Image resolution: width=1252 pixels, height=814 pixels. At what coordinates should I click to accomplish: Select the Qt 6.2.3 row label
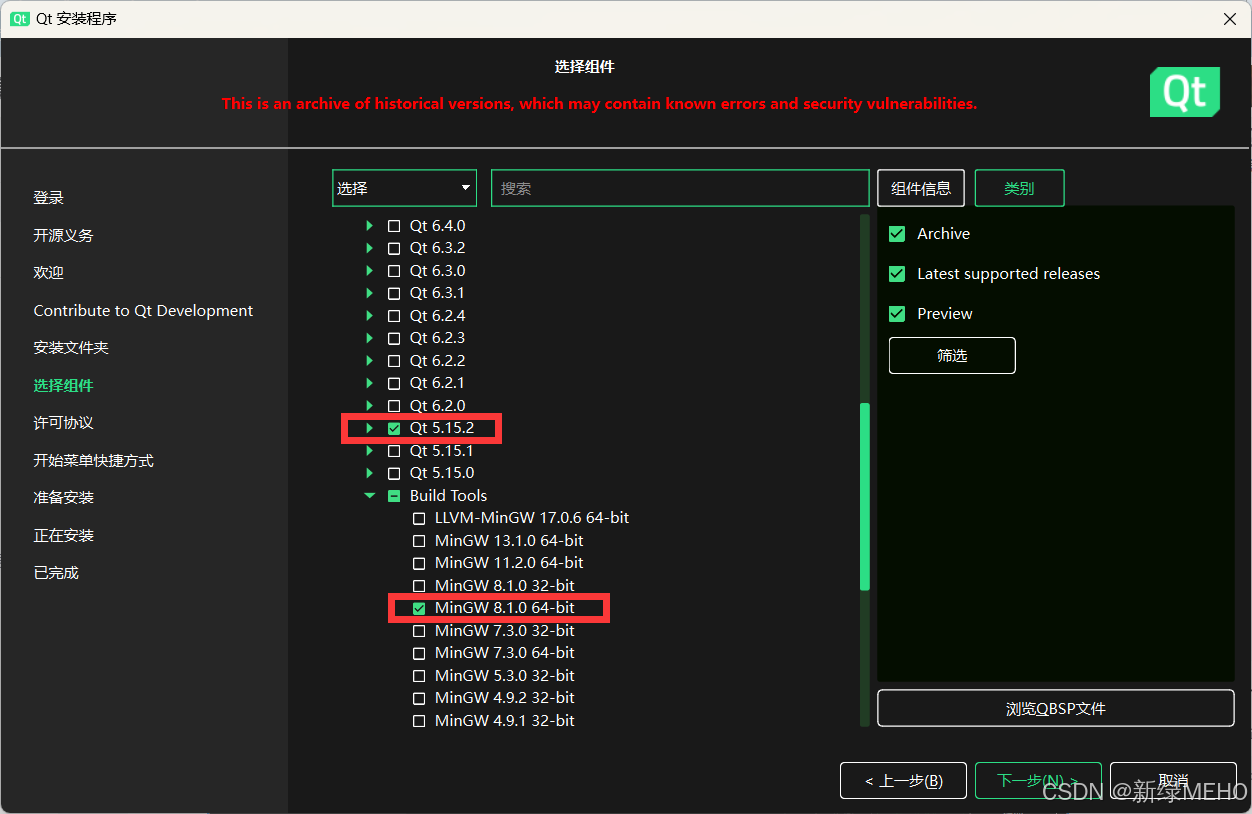(x=437, y=338)
